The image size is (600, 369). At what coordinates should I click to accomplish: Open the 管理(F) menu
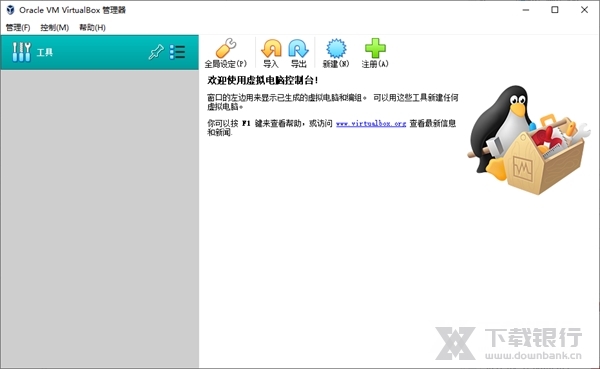pos(18,28)
